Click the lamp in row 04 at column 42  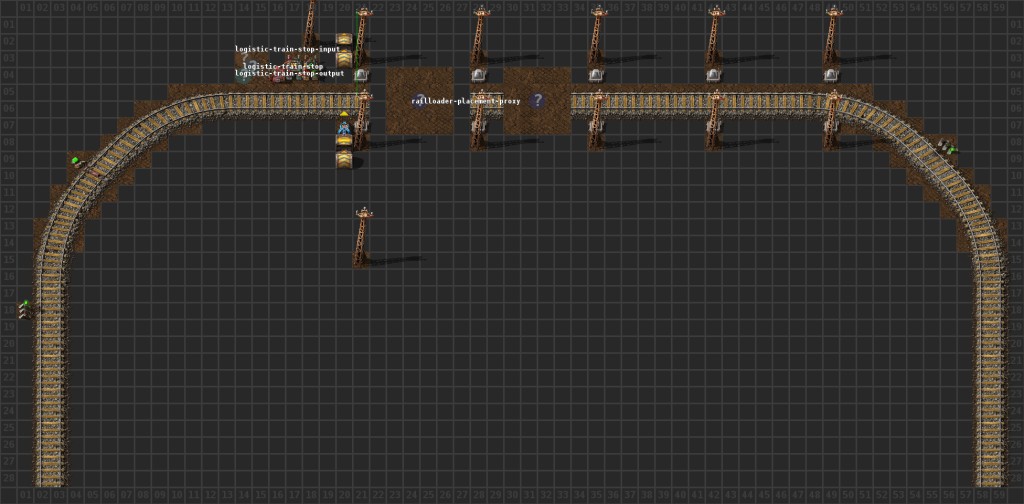[x=713, y=75]
